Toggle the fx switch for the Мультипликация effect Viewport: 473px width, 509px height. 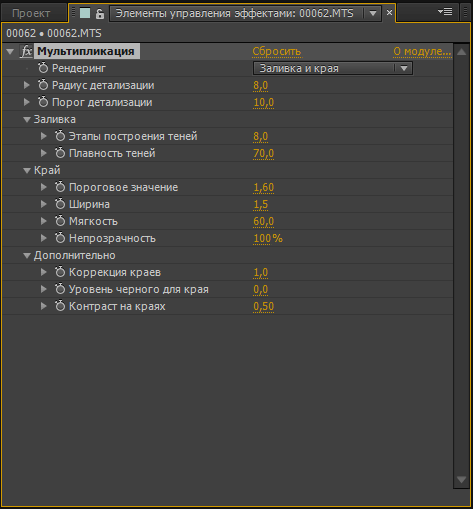(x=26, y=51)
